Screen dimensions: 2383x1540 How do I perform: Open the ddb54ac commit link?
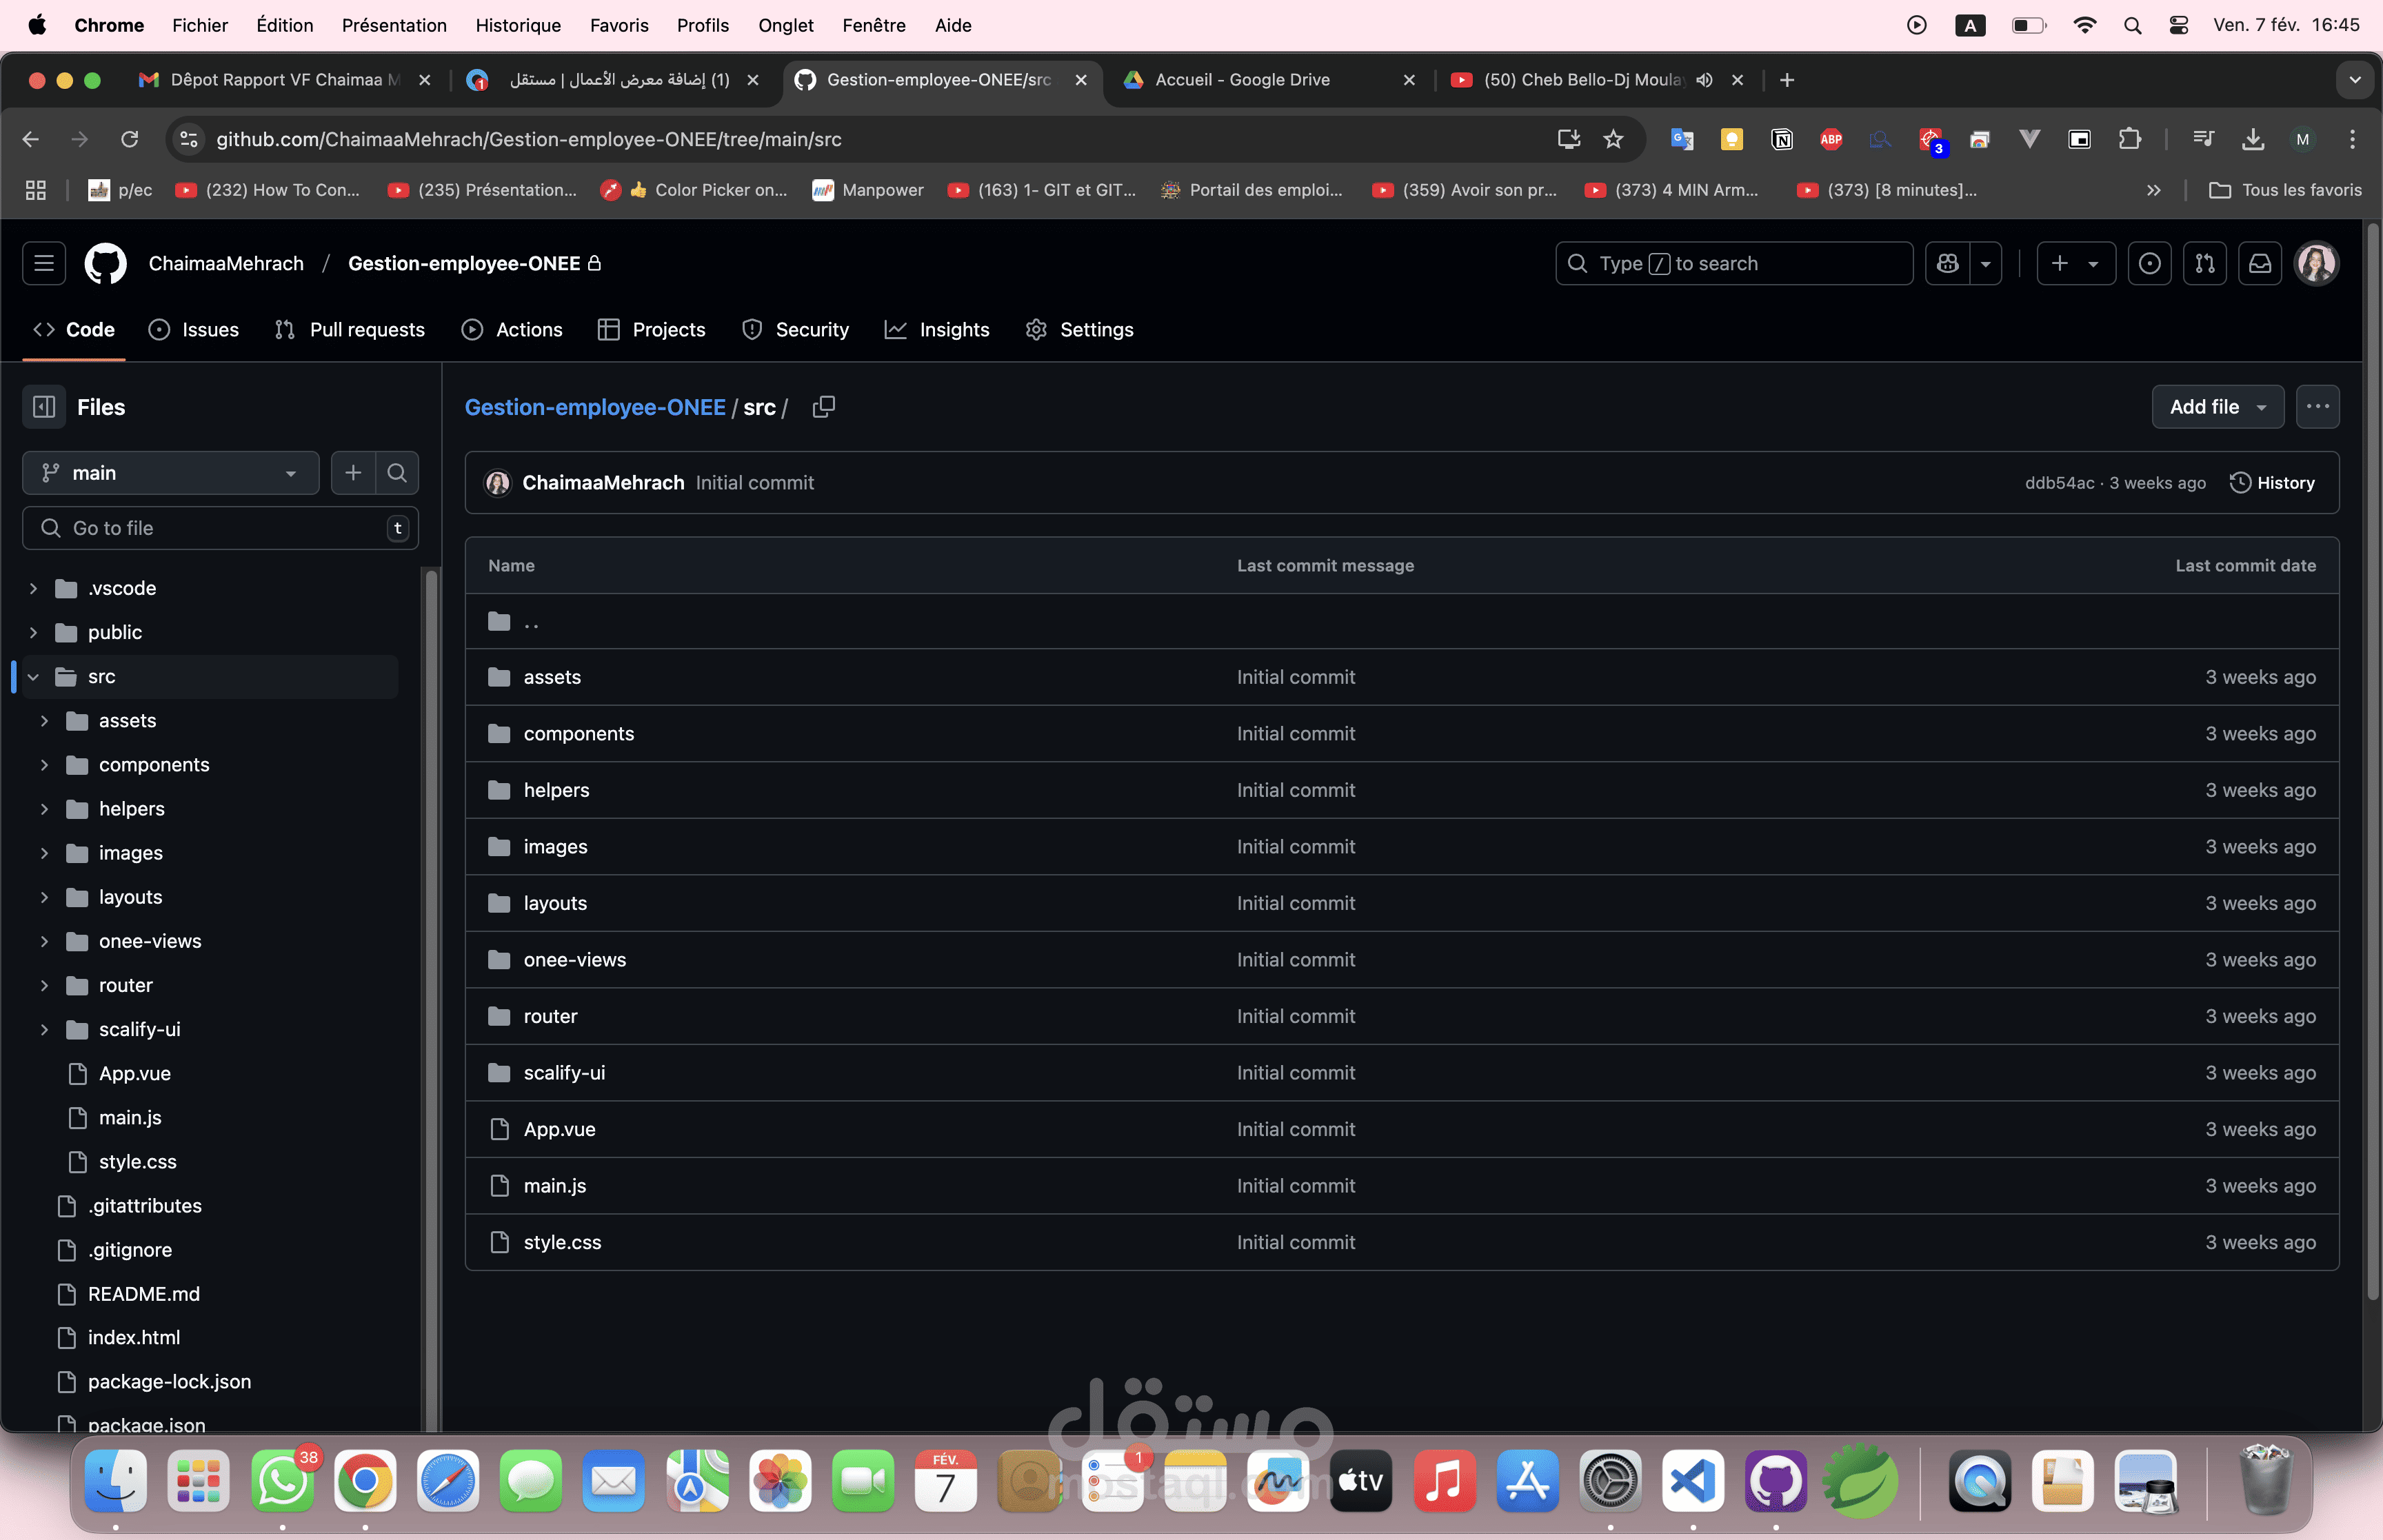point(2059,483)
